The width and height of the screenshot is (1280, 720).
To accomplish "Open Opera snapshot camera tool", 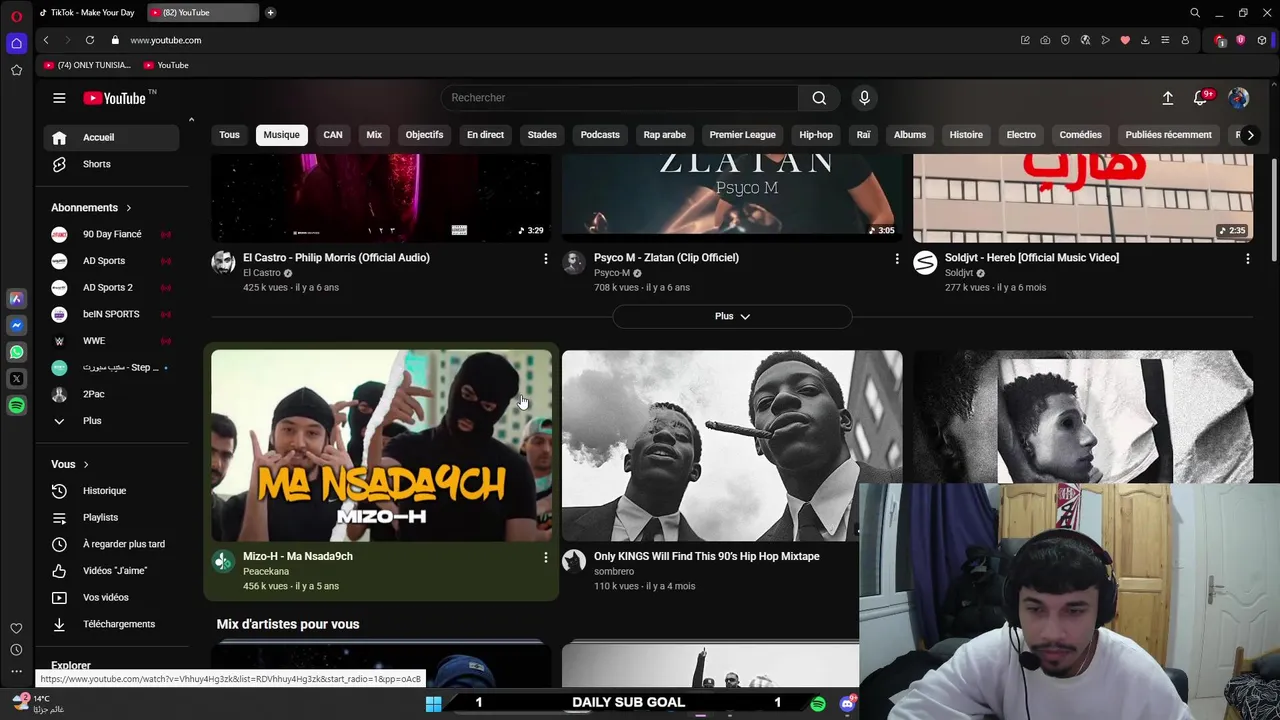I will point(1045,40).
